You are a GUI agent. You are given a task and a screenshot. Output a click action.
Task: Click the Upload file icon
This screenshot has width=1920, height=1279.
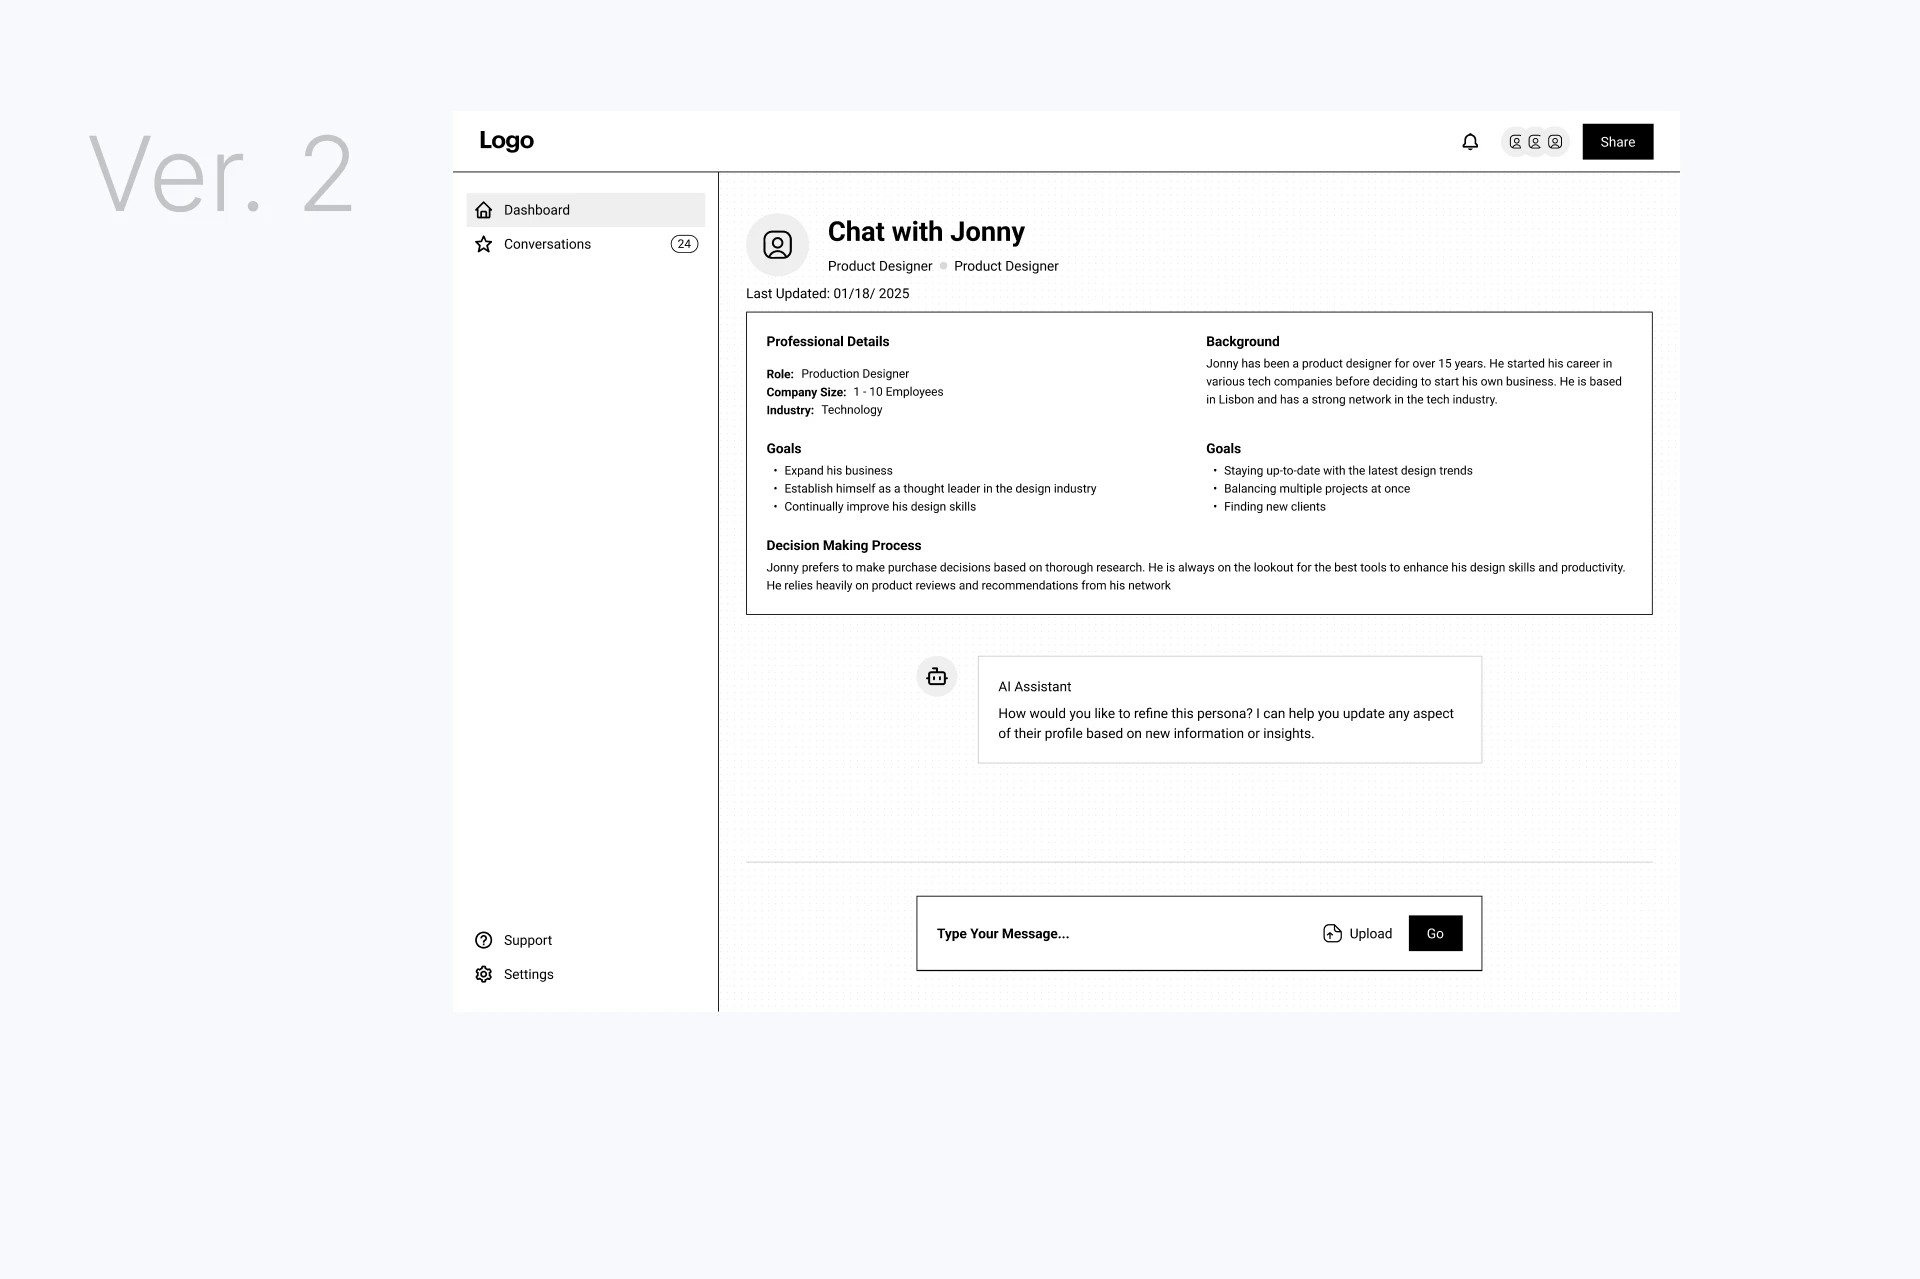(x=1332, y=933)
